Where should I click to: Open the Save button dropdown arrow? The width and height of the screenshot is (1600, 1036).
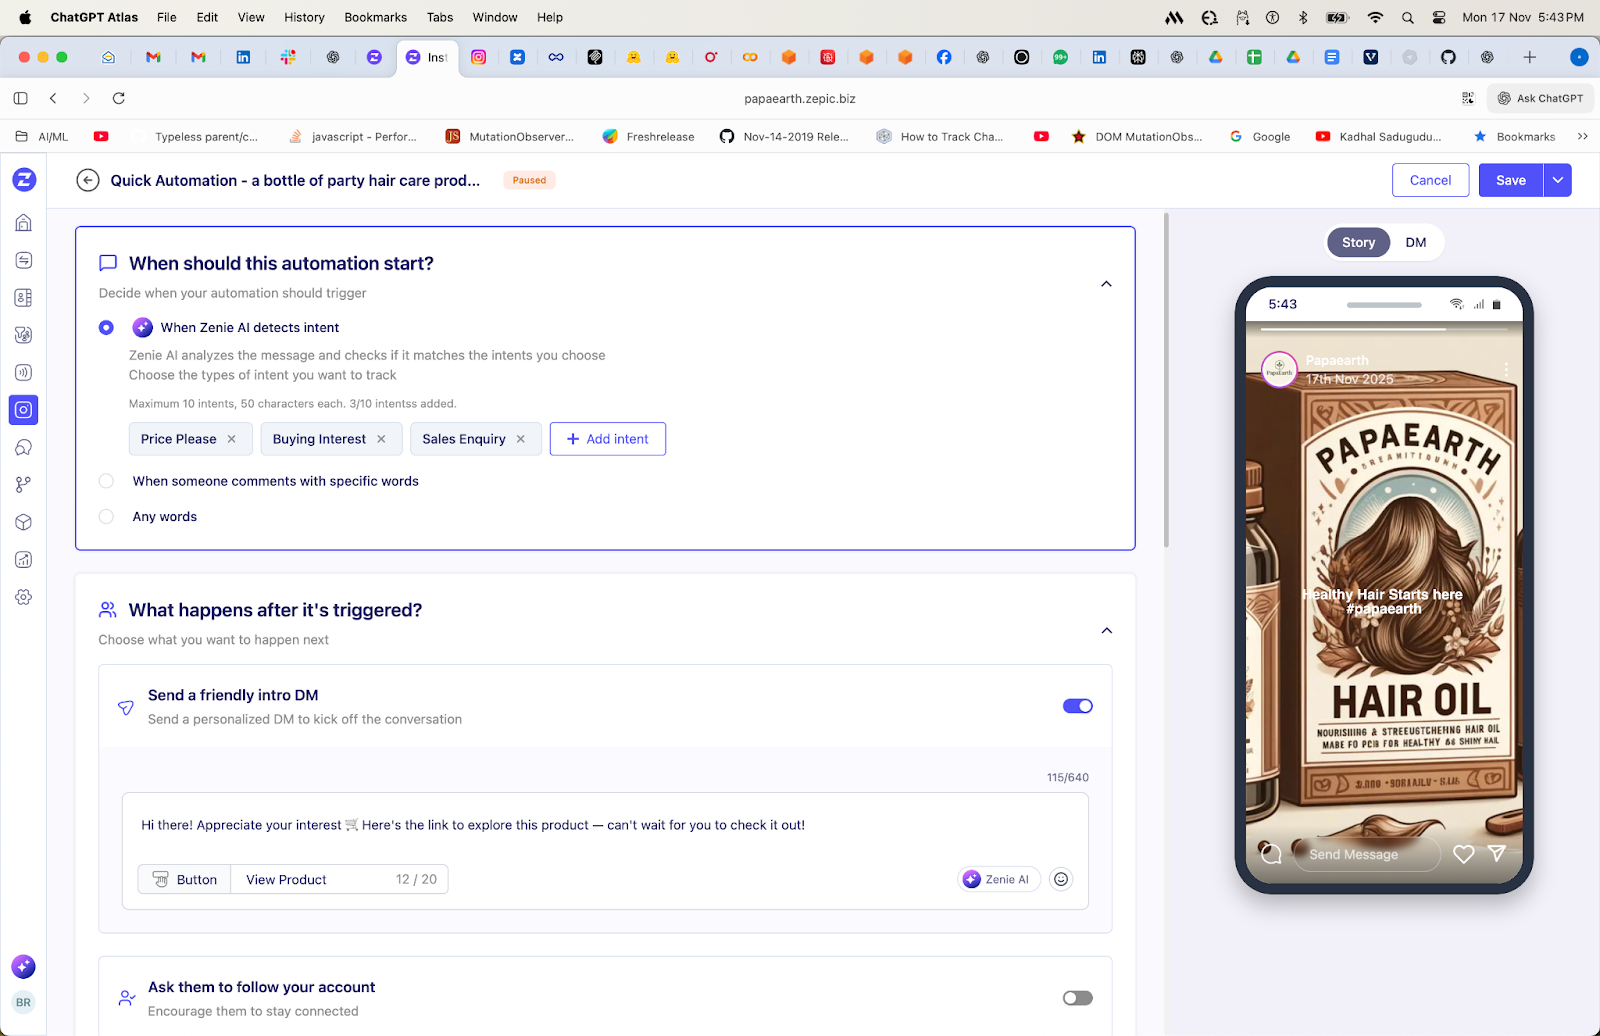point(1558,180)
